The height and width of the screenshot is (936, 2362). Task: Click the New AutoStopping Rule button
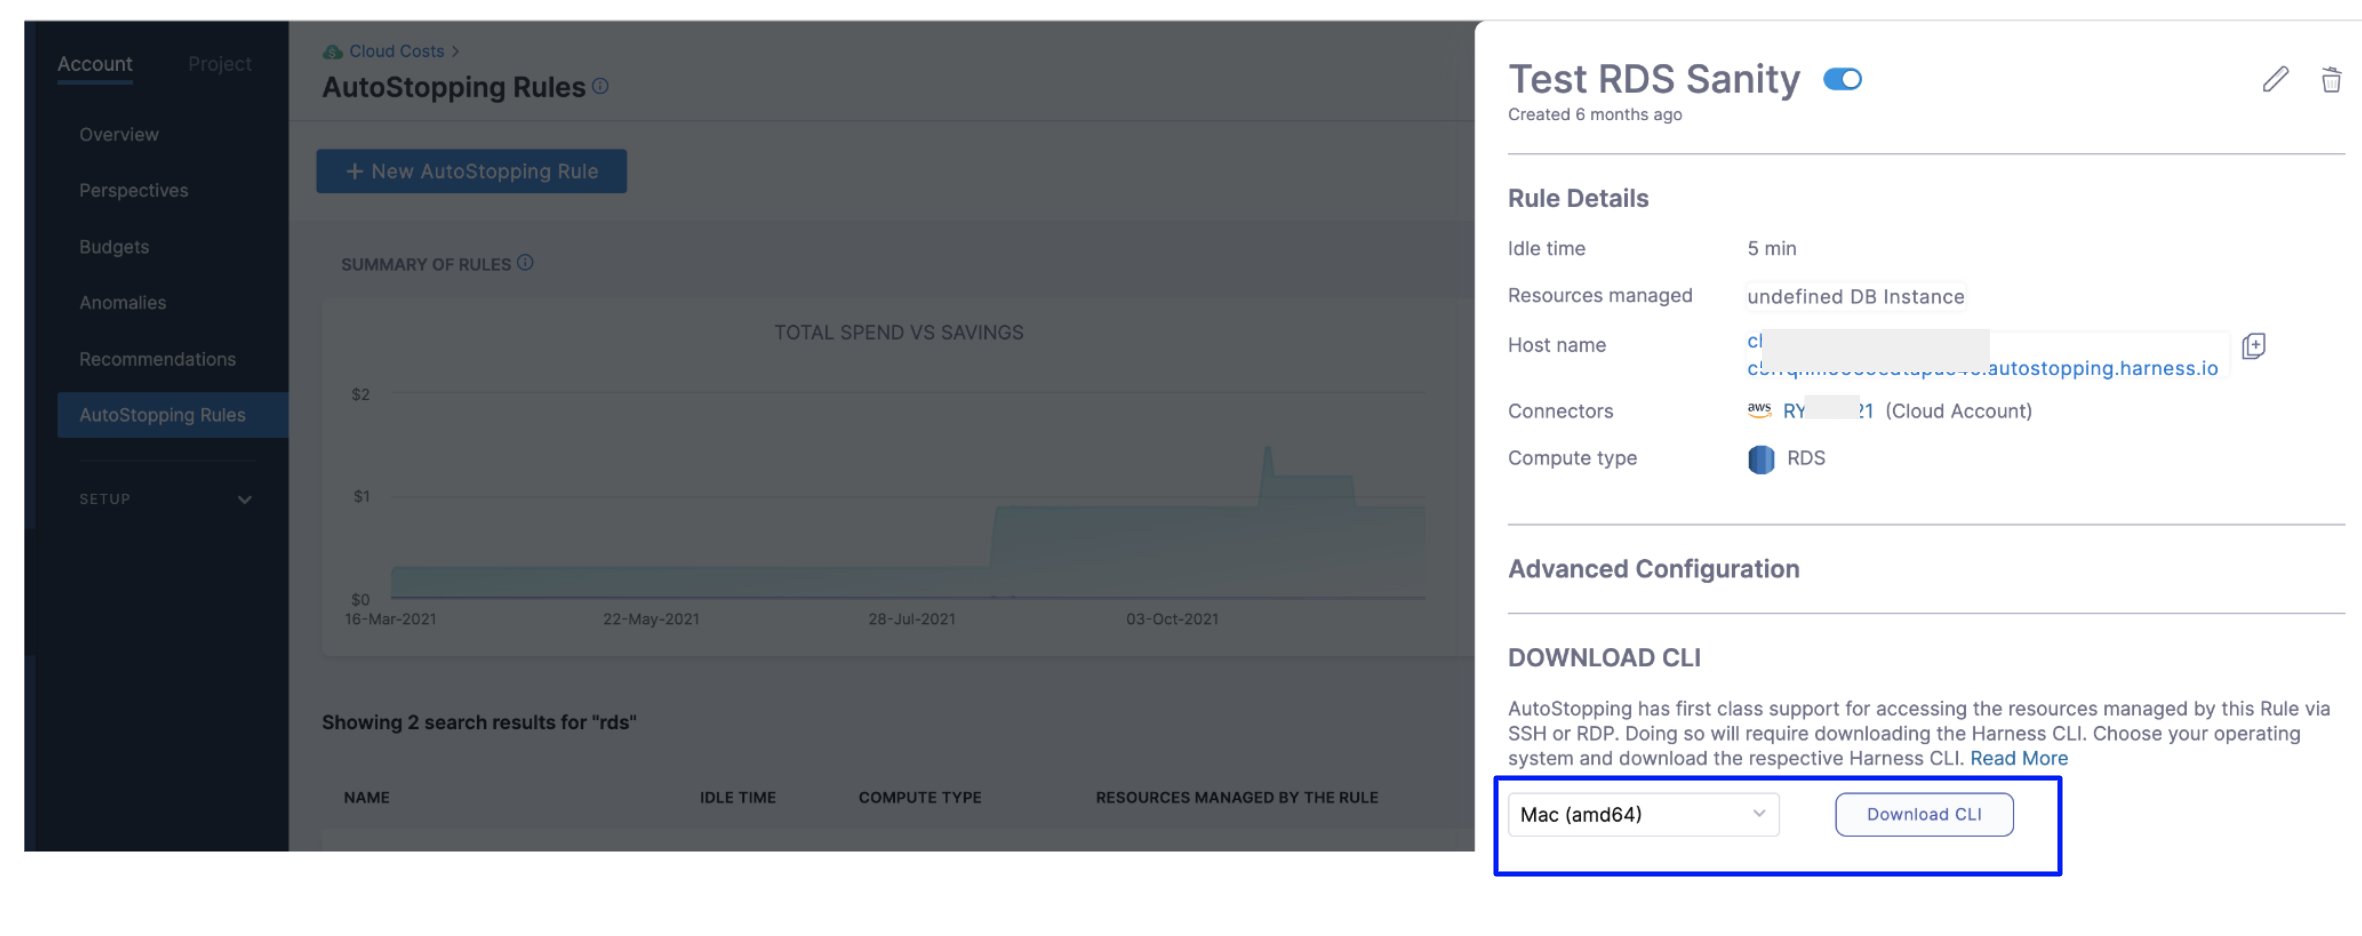pyautogui.click(x=471, y=171)
